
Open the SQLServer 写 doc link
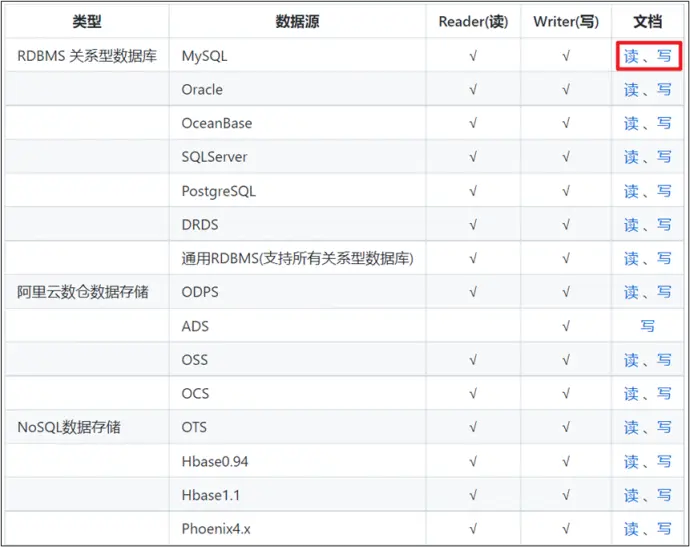click(664, 157)
